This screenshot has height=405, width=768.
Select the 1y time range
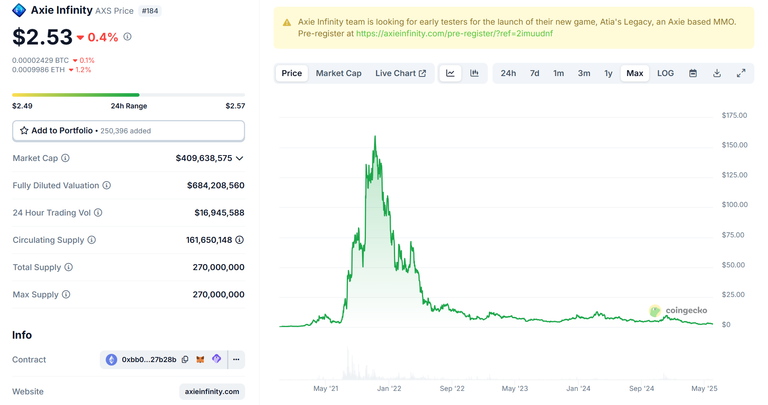(x=608, y=73)
